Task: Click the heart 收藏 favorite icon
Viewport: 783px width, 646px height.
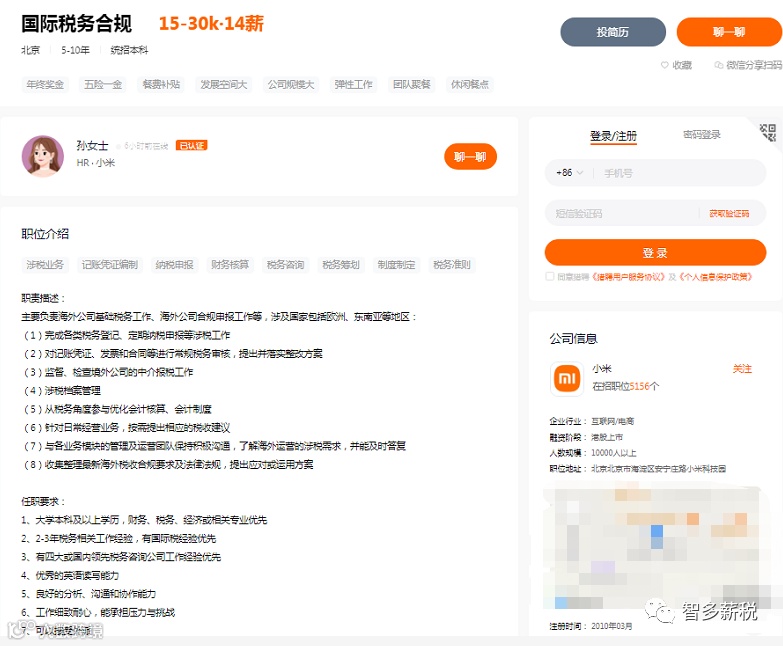Action: (665, 65)
